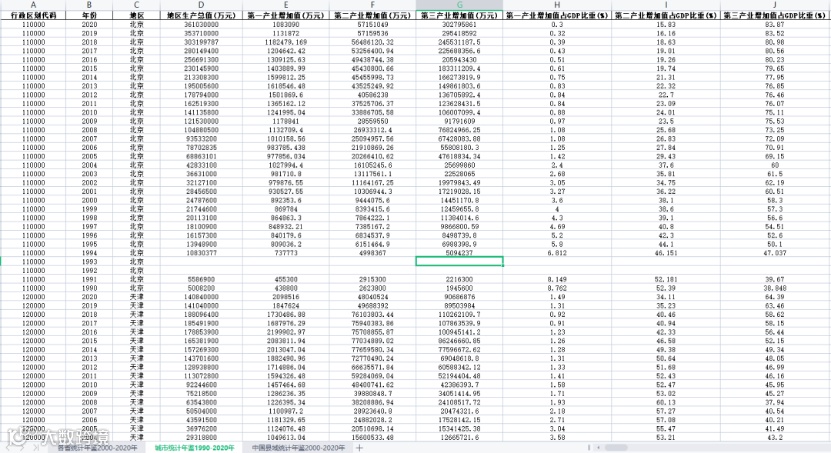Open the 中国县域统计年鉴2000-2020年 sheet tab
This screenshot has width=831, height=453.
(298, 448)
